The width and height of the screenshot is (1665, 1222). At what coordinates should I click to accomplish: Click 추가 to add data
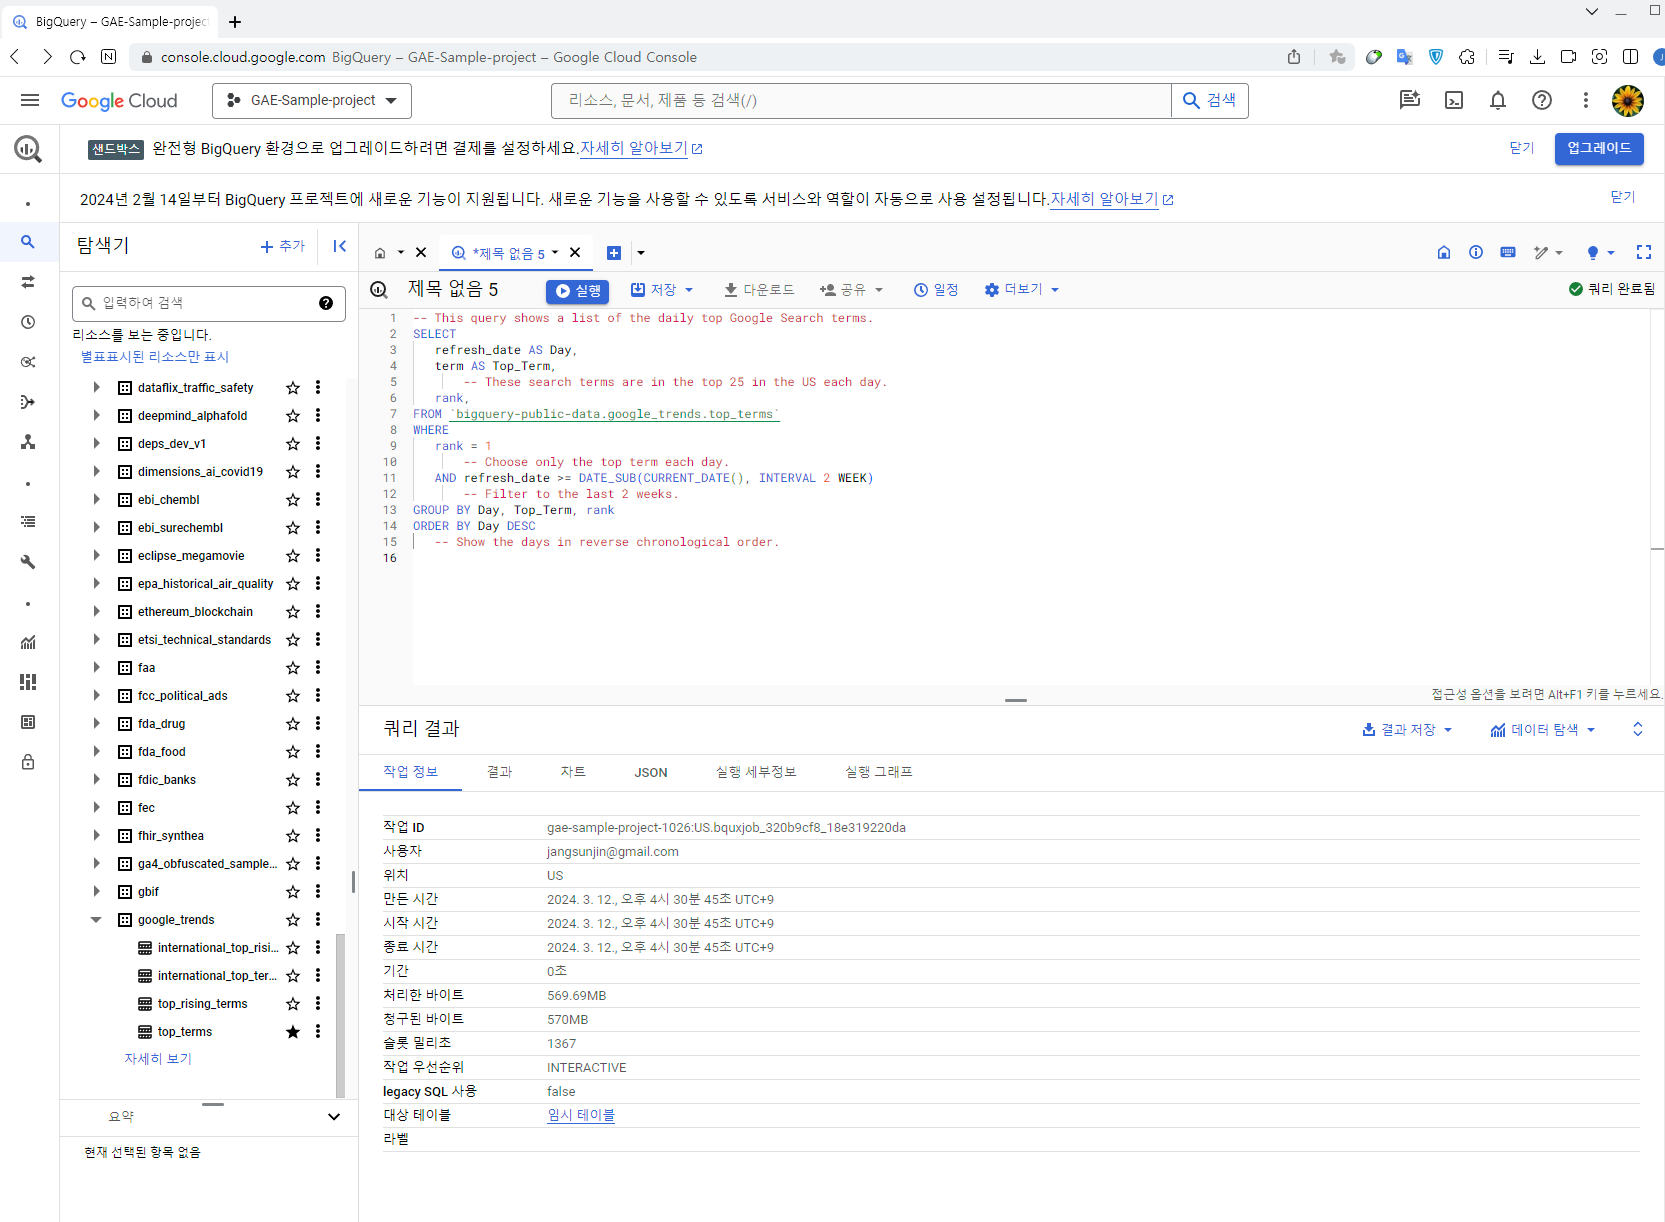(x=282, y=246)
